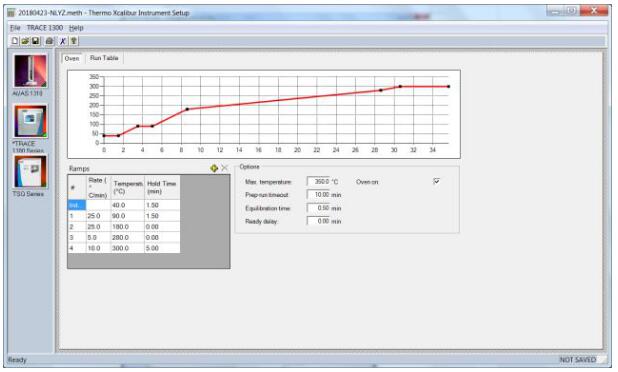Click the Save toolbar icon
Image resolution: width=618 pixels, height=372 pixels.
coord(35,41)
